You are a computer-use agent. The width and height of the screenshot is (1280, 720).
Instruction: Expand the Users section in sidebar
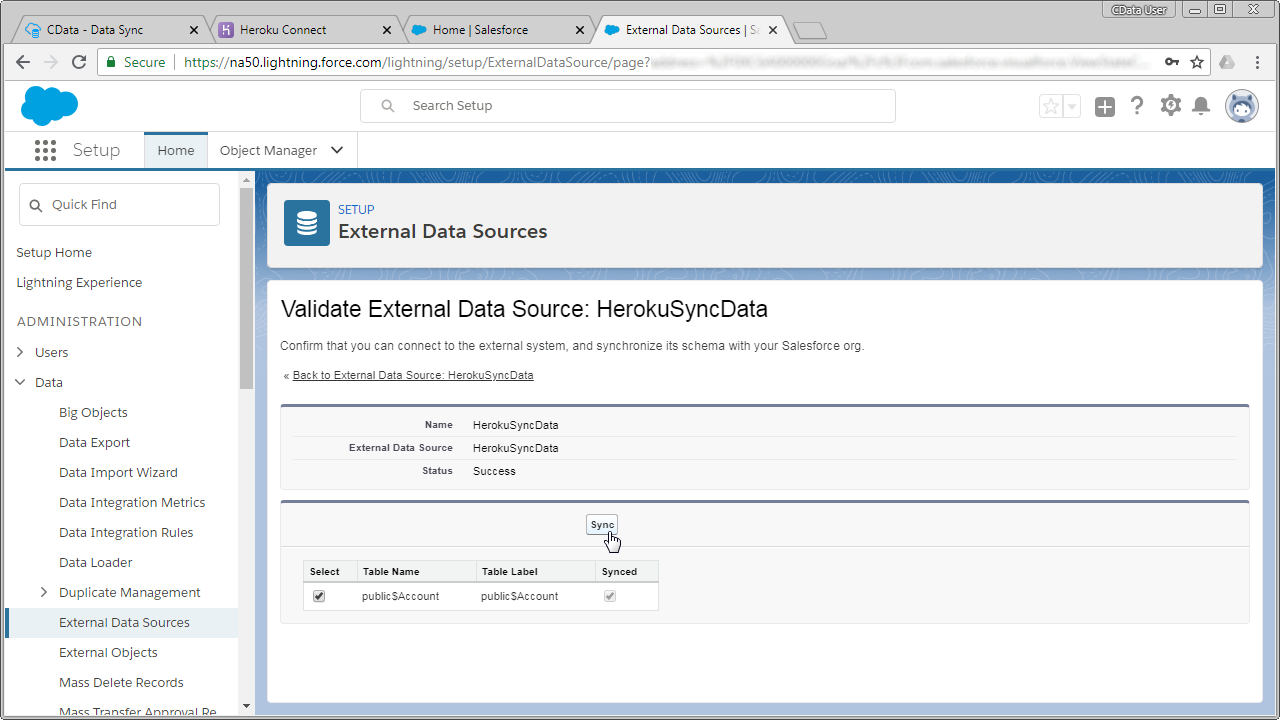[21, 352]
